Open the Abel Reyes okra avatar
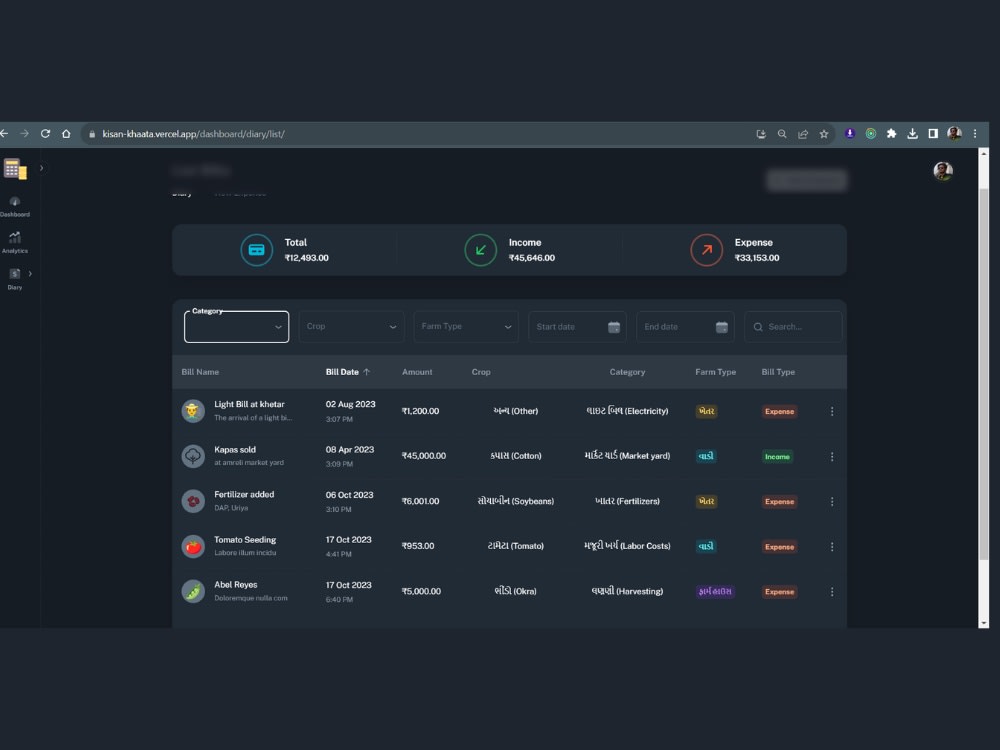Viewport: 1000px width, 750px height. click(x=193, y=591)
